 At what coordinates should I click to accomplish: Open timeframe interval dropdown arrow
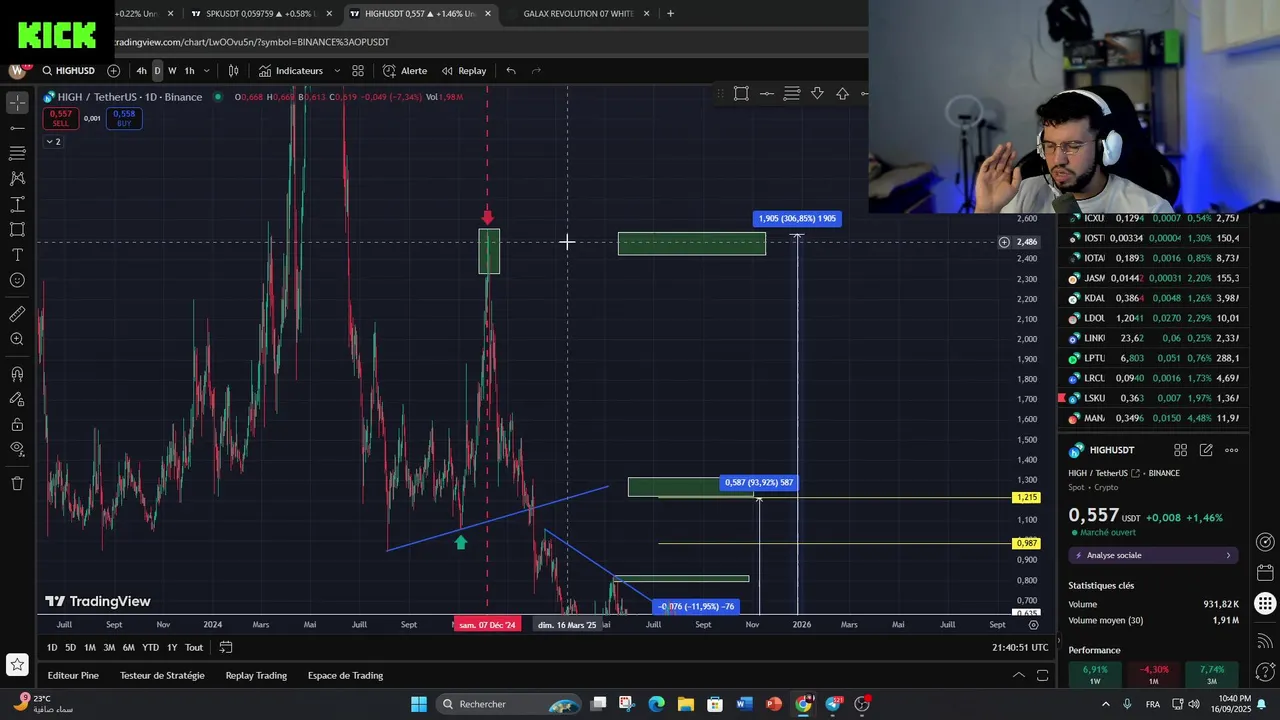pyautogui.click(x=206, y=71)
